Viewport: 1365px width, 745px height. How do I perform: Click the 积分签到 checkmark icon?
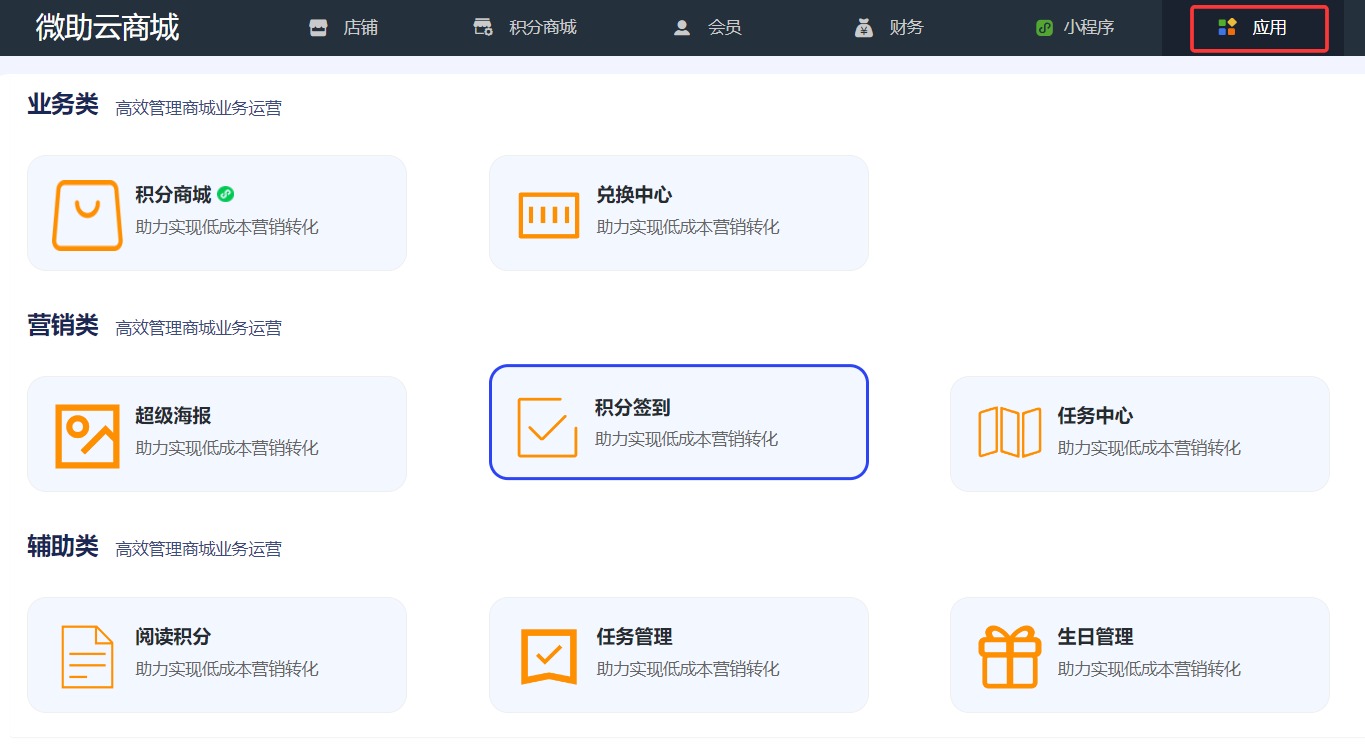coord(547,428)
